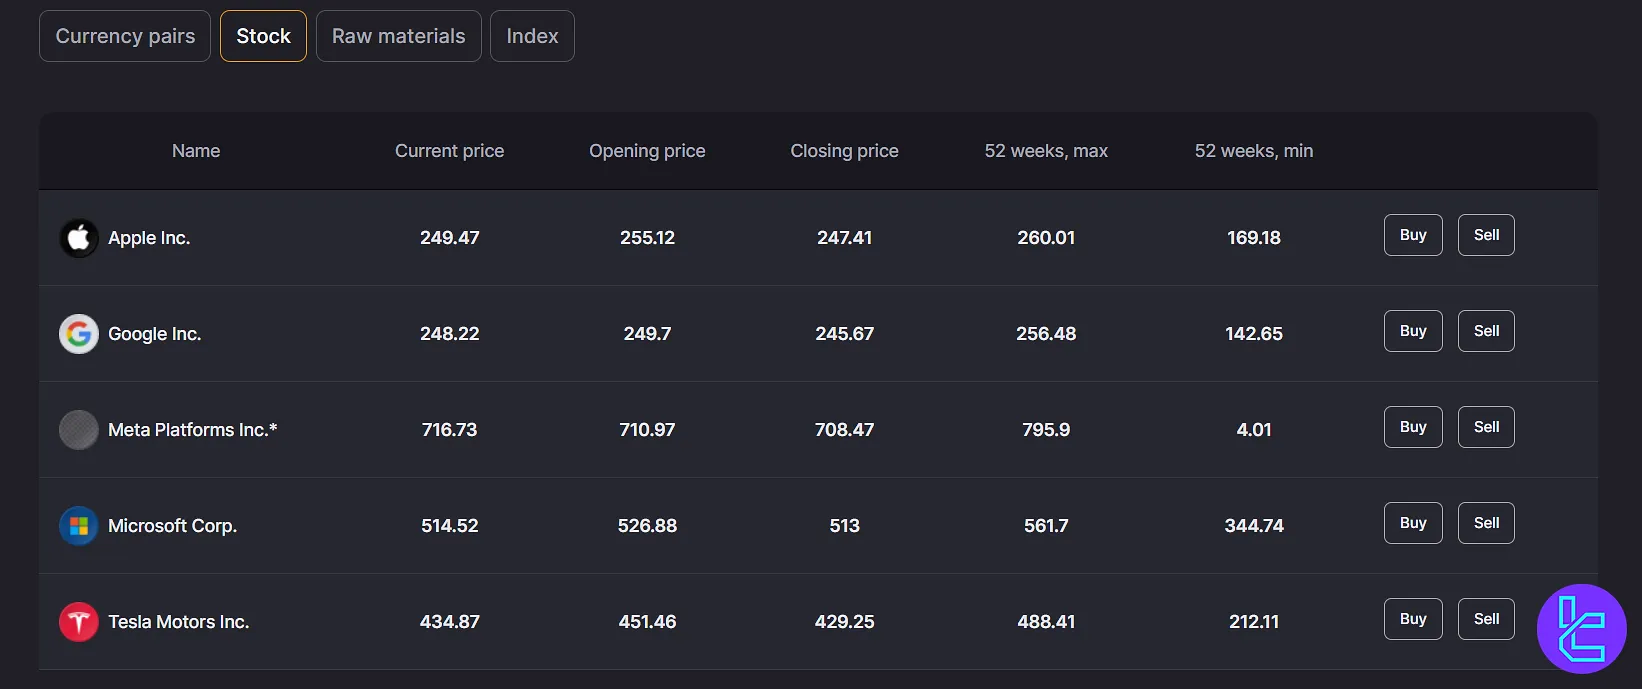Buy Microsoft Corp. stock

point(1413,523)
